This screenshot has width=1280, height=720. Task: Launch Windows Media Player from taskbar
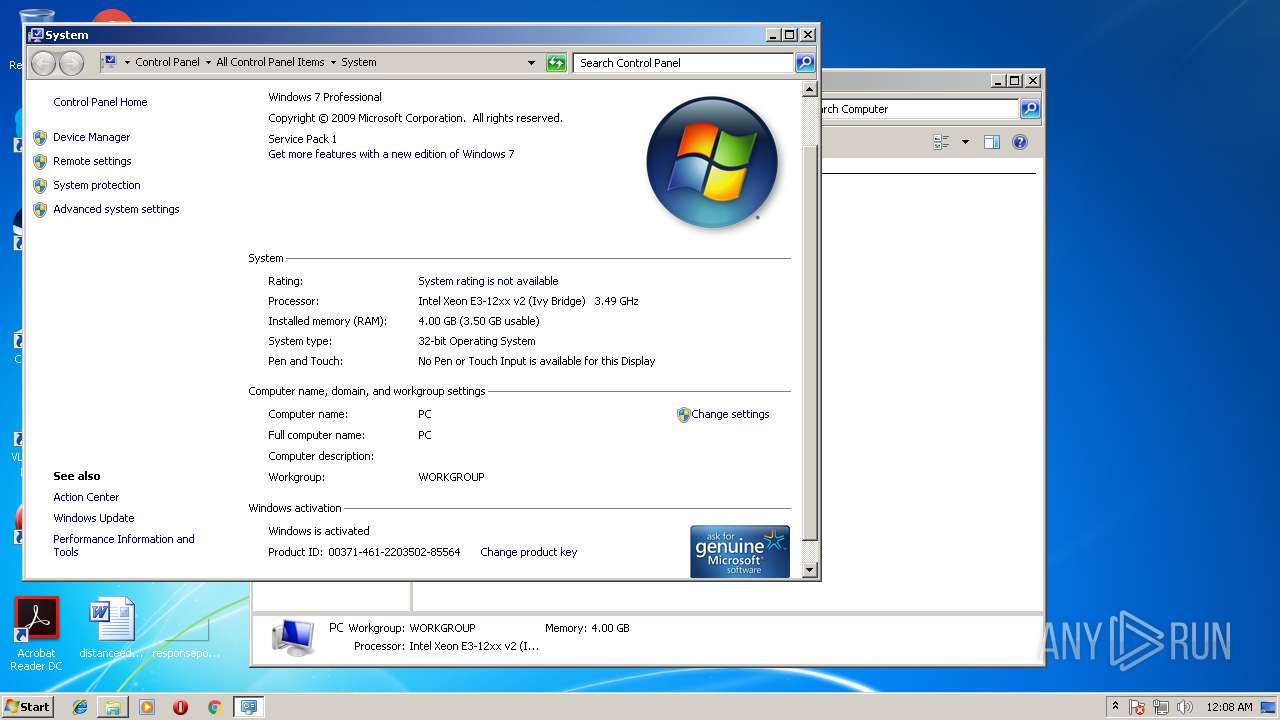pyautogui.click(x=147, y=707)
